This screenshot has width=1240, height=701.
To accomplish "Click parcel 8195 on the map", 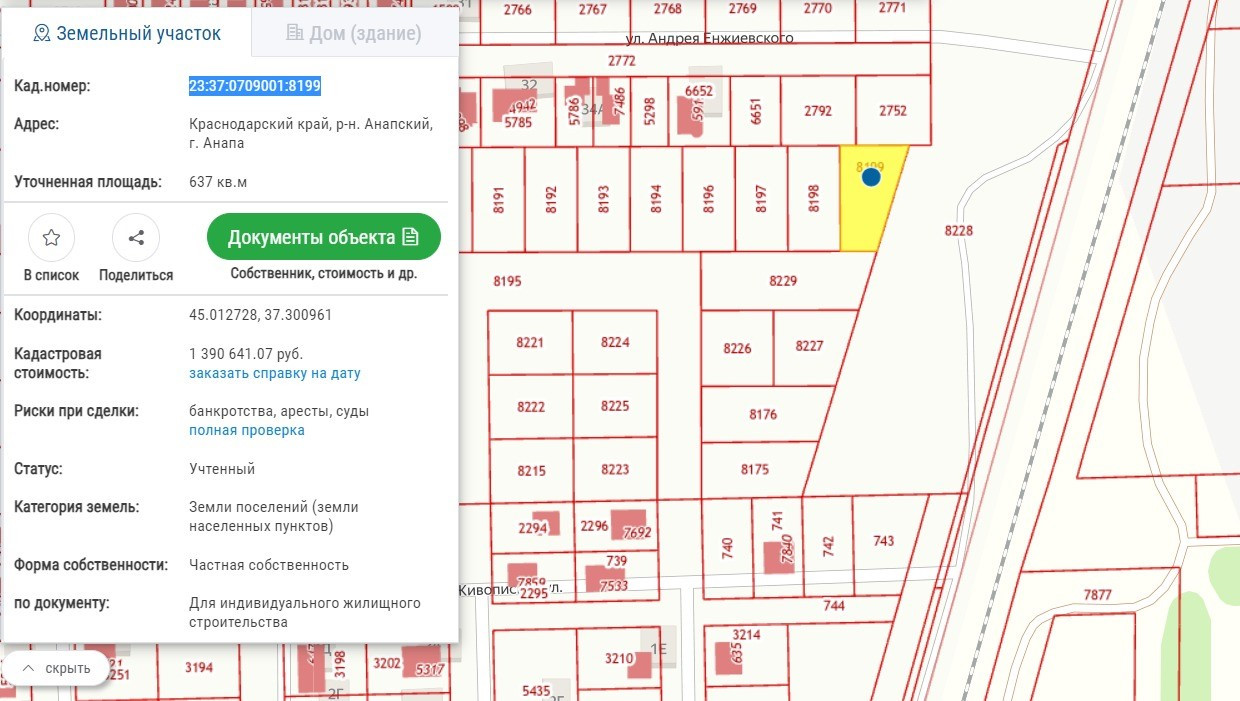I will pos(508,281).
